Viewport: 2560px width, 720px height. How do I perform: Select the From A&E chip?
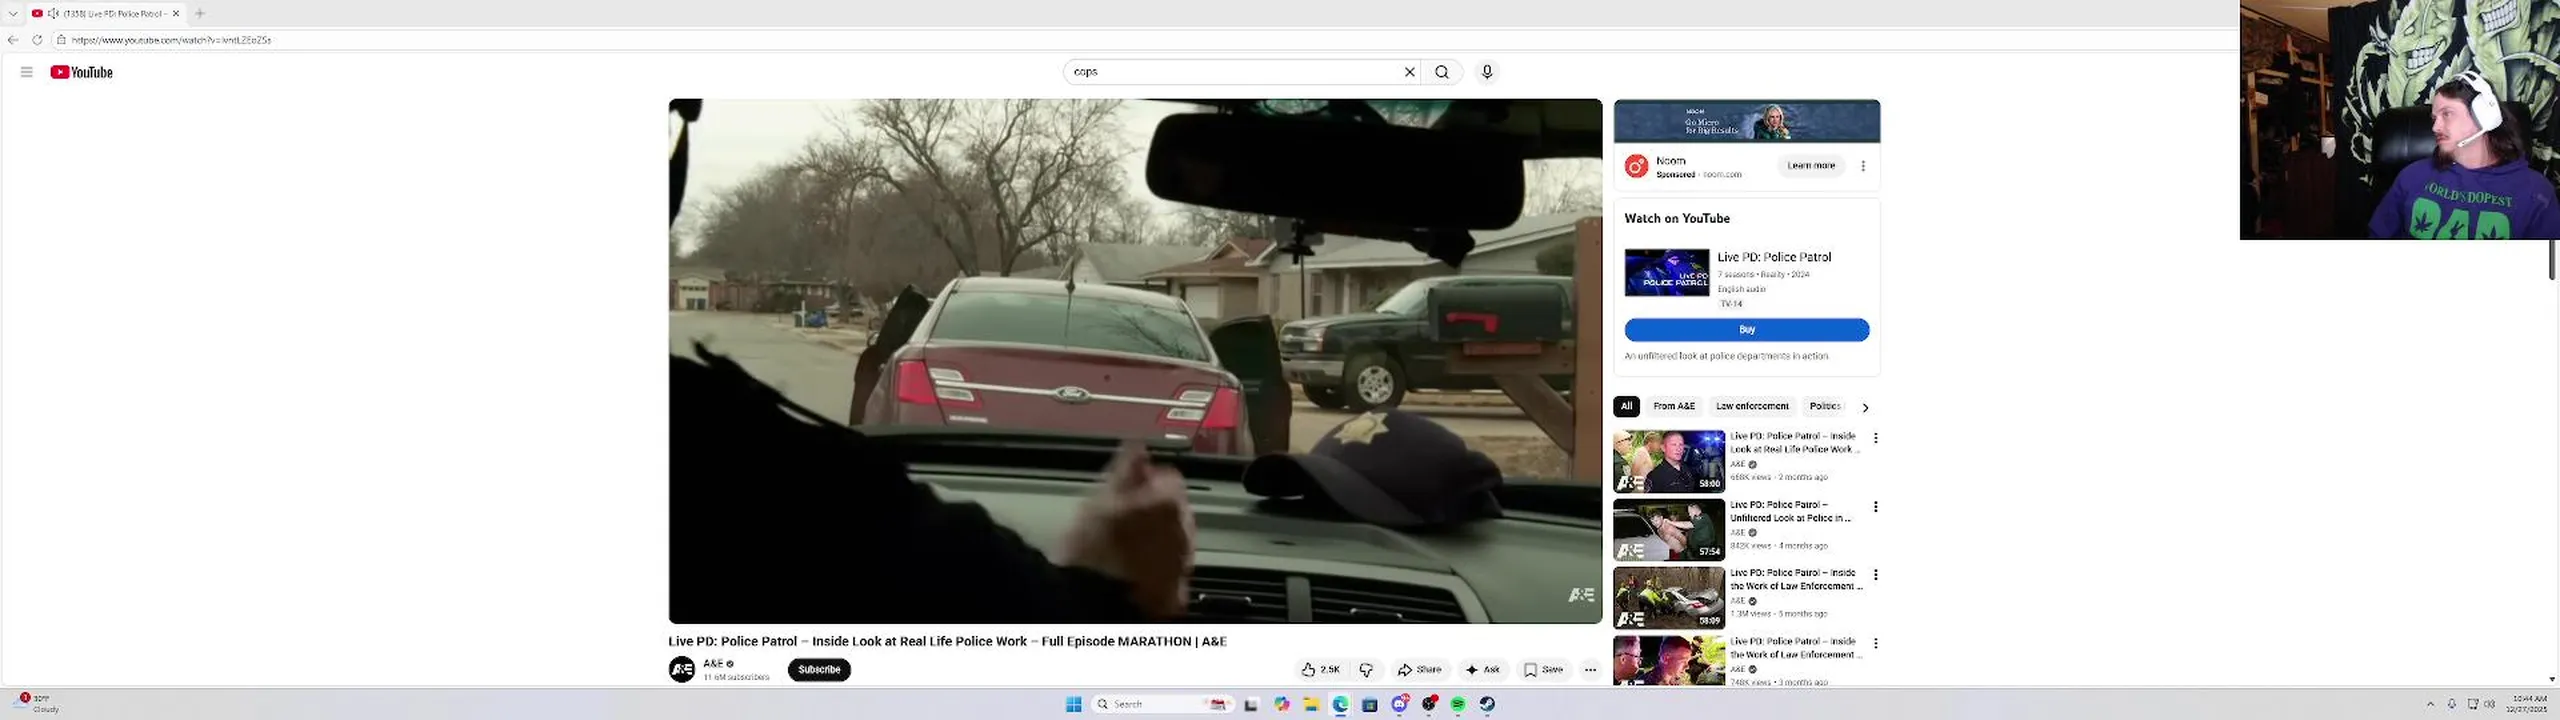coord(1674,406)
